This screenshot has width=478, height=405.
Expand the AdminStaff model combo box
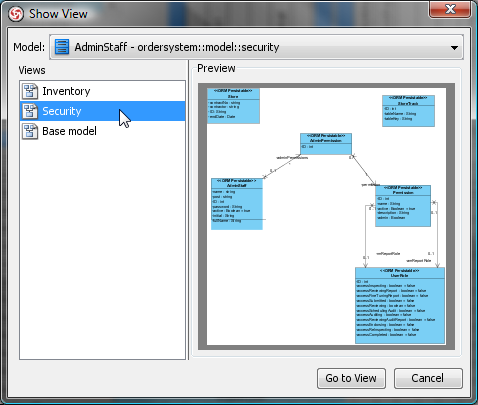coord(256,47)
